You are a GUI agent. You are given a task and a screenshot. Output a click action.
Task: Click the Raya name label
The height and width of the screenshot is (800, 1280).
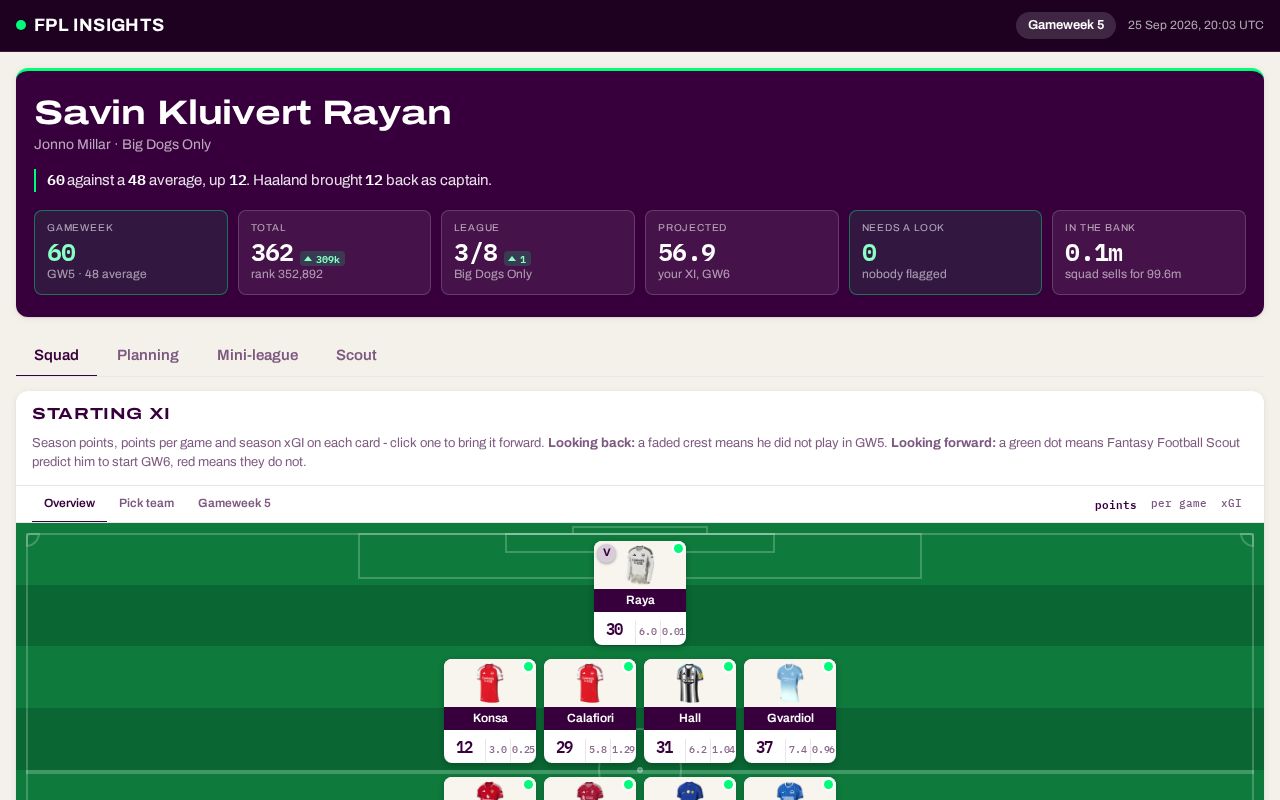[x=640, y=600]
